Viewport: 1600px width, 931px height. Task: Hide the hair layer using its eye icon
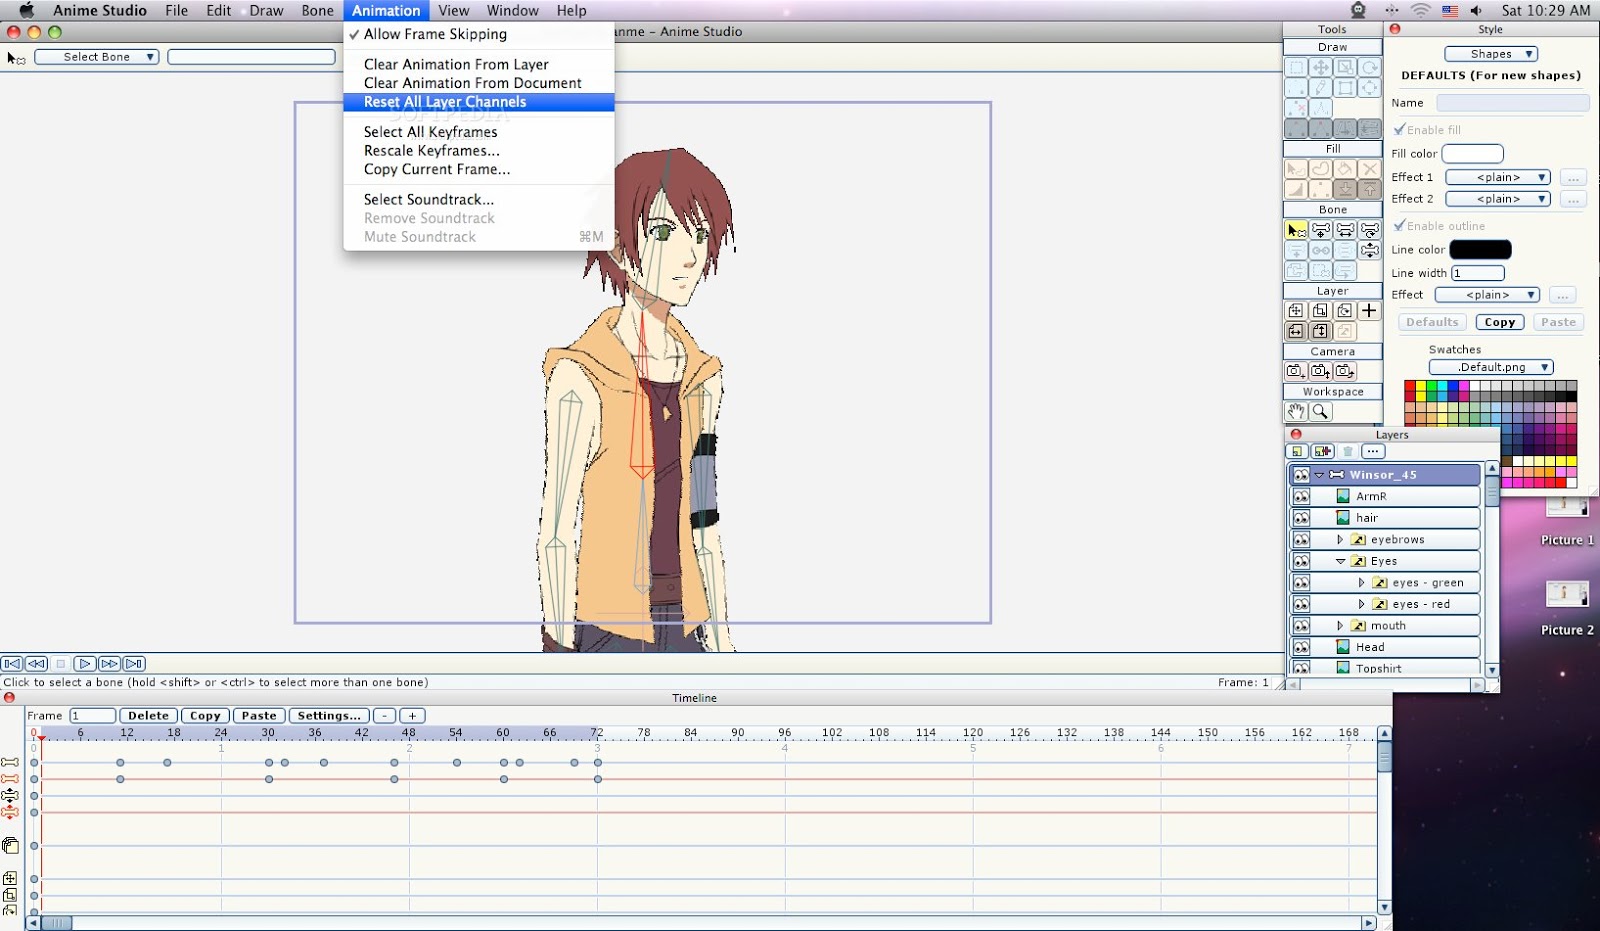pyautogui.click(x=1300, y=518)
